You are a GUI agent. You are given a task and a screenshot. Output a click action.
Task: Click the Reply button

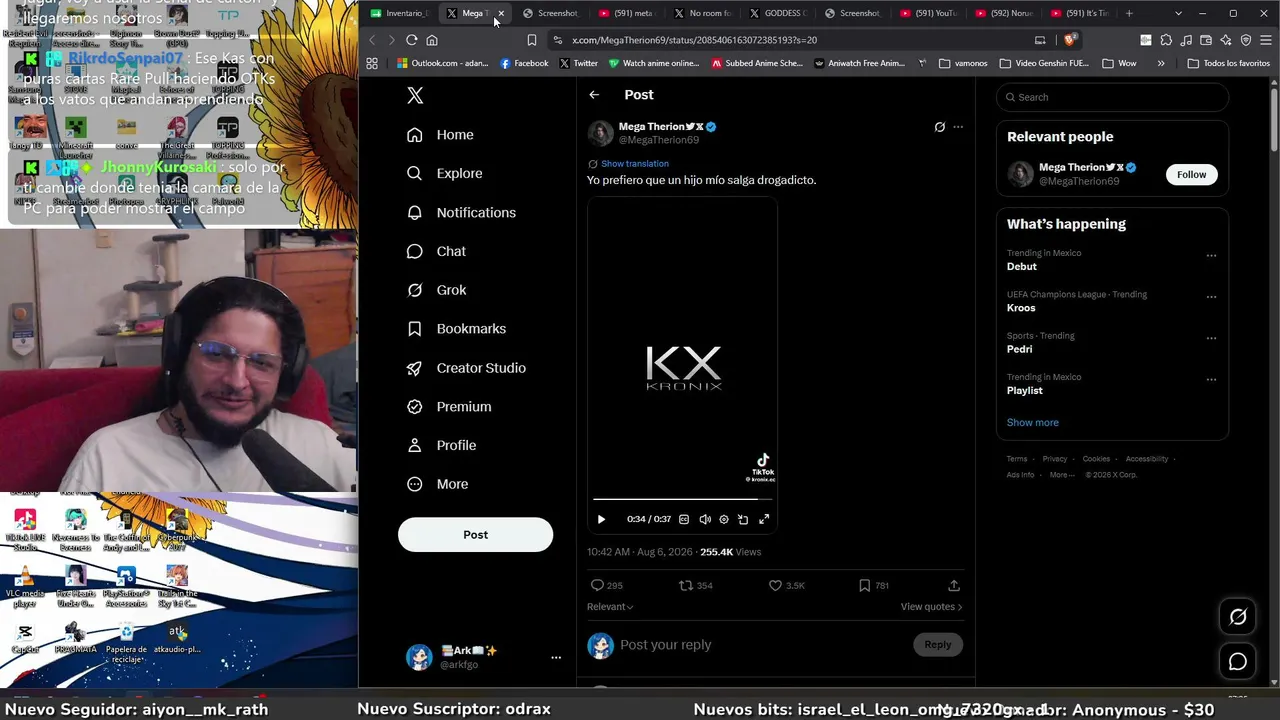938,645
